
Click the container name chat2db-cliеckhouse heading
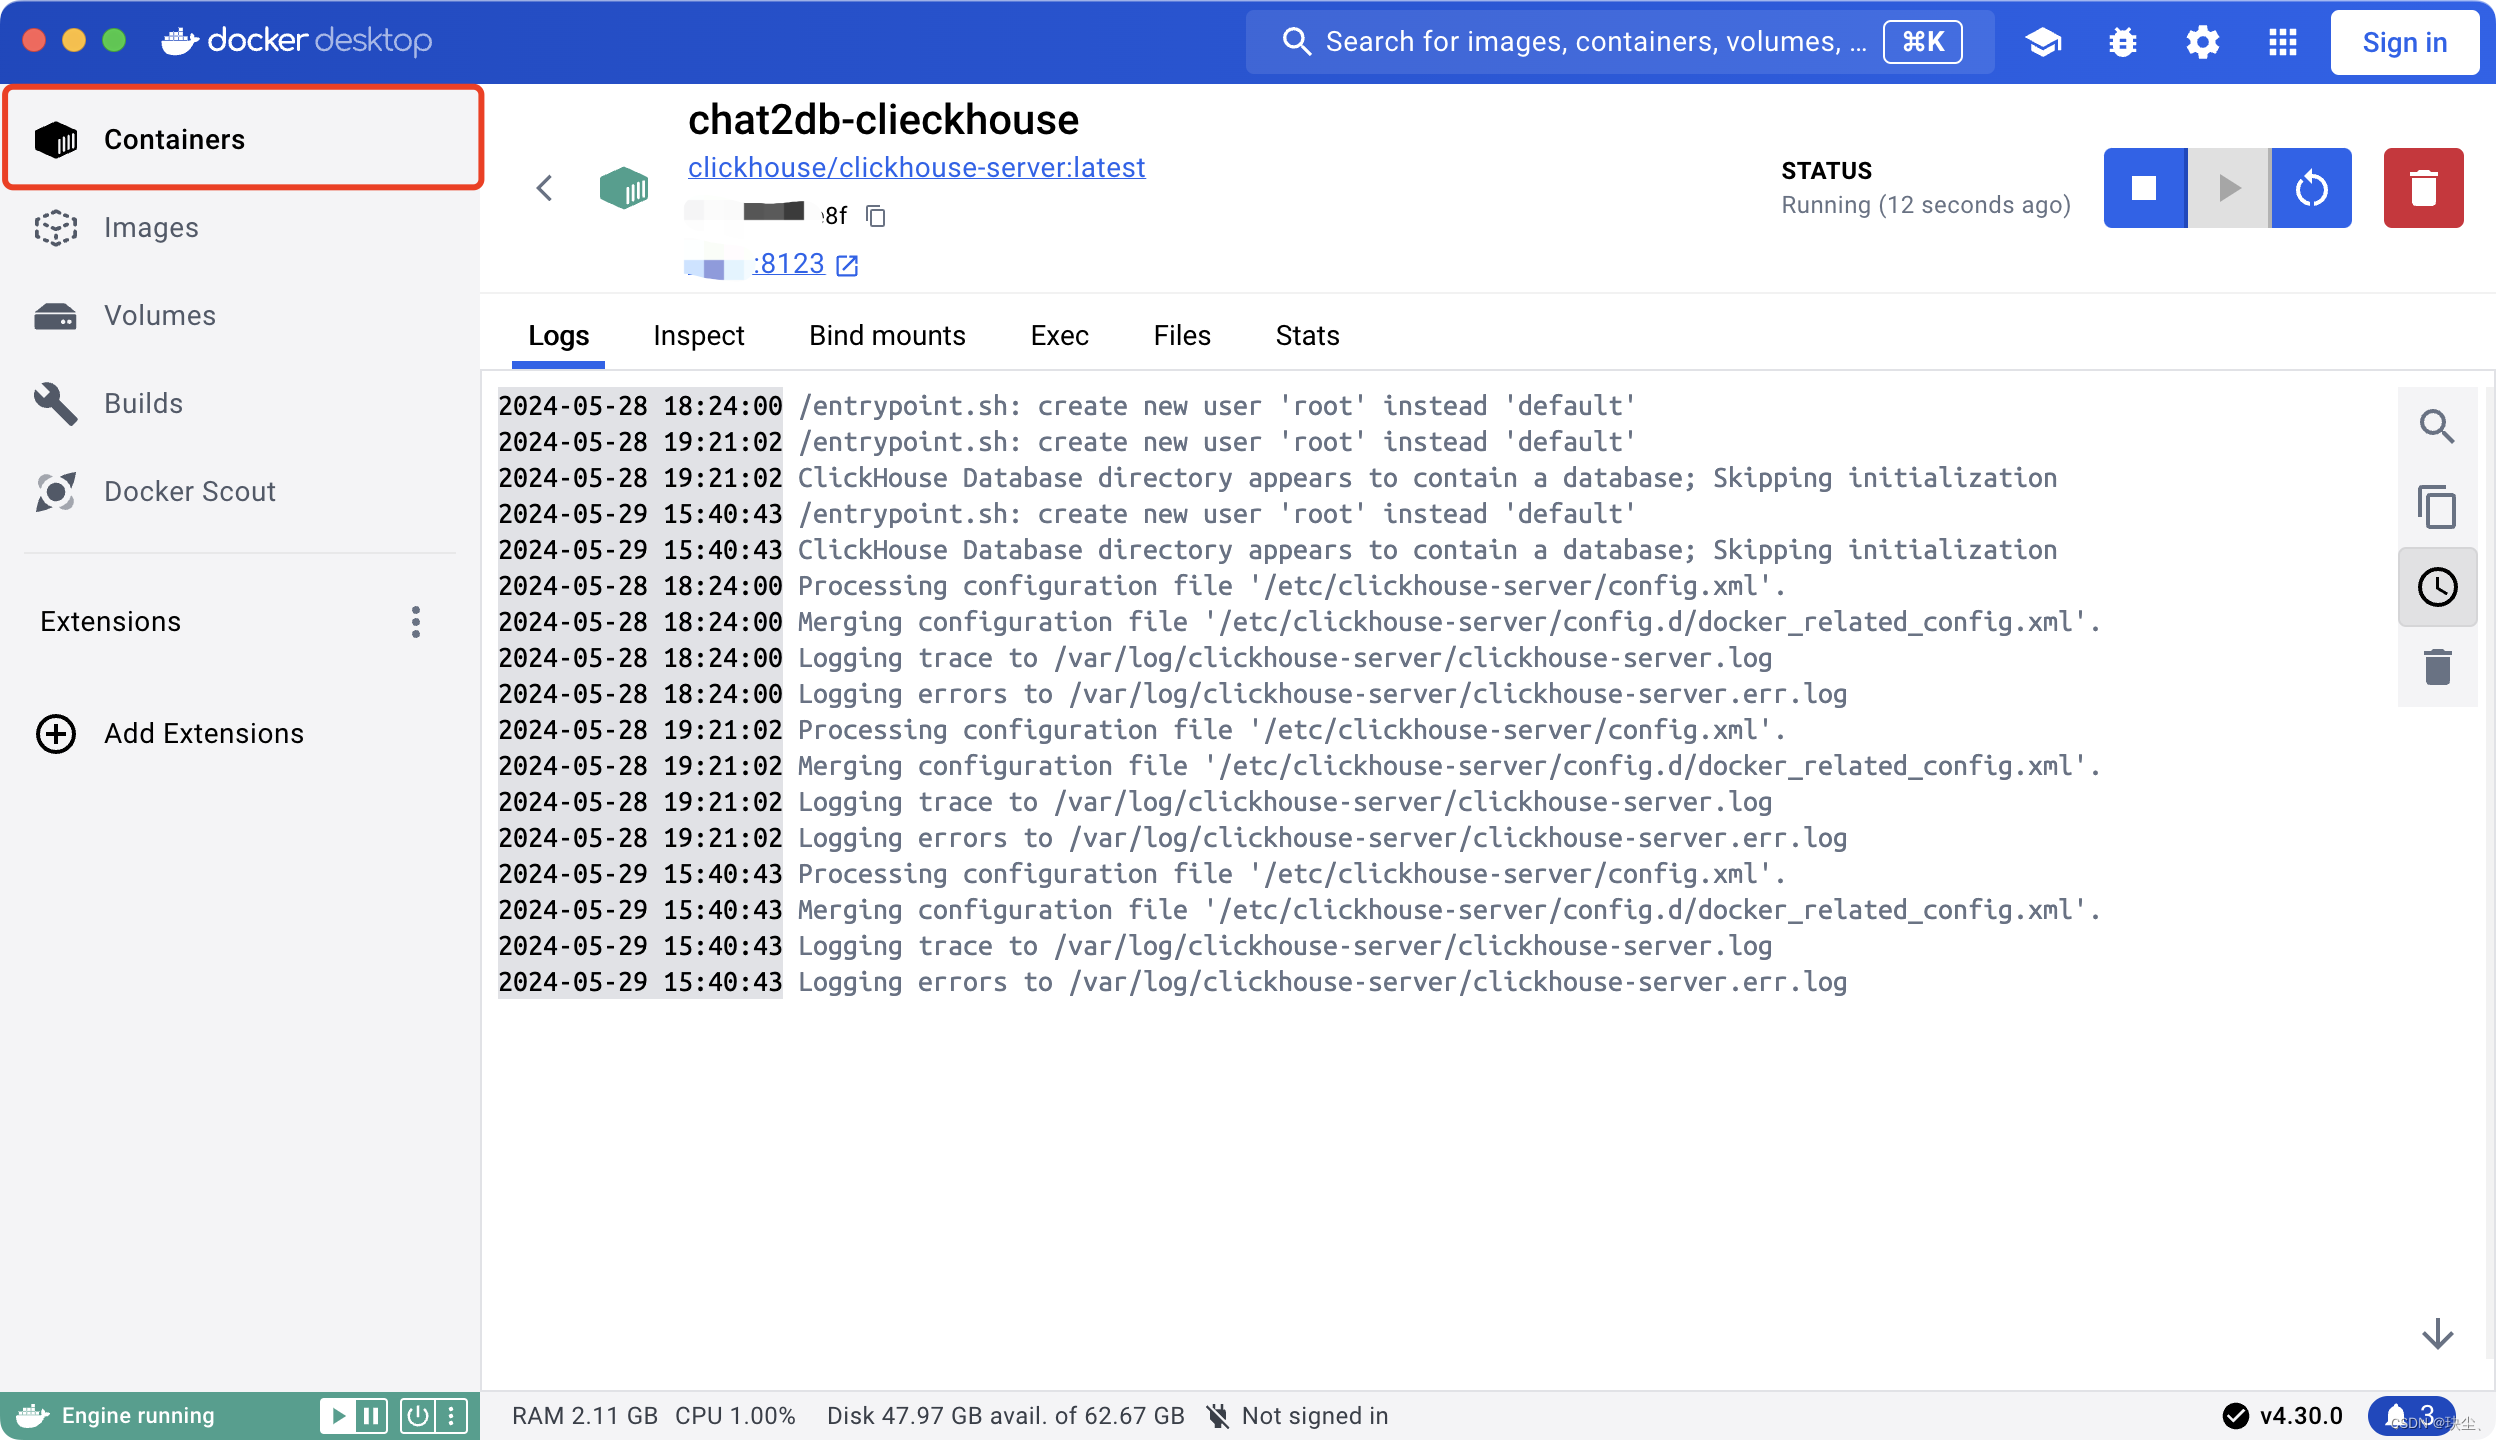tap(883, 120)
